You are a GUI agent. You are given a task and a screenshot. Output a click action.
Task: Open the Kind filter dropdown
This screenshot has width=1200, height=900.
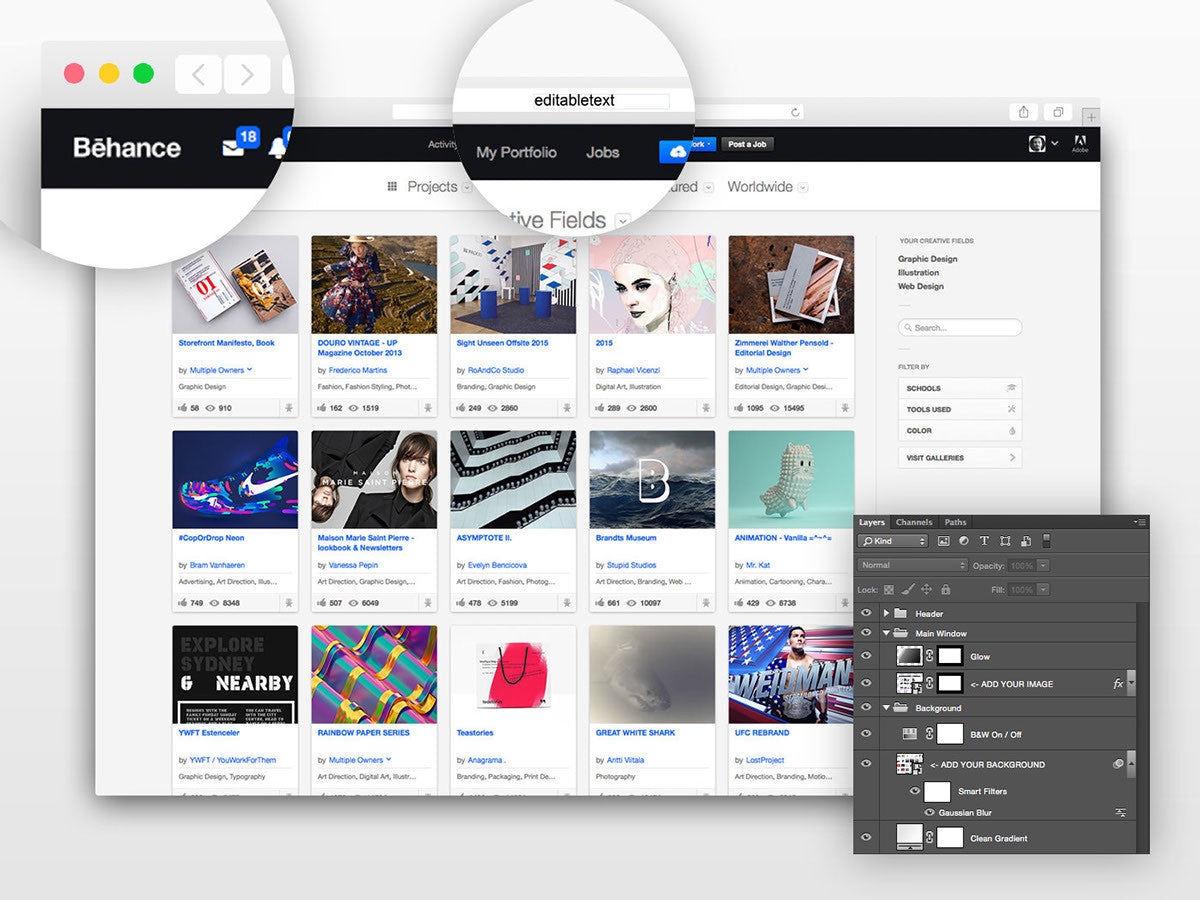(x=893, y=541)
